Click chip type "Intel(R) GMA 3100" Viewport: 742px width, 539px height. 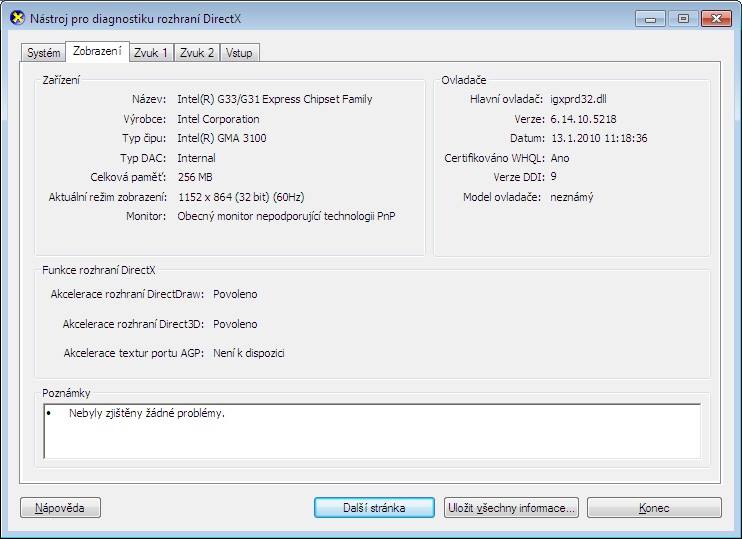221,138
